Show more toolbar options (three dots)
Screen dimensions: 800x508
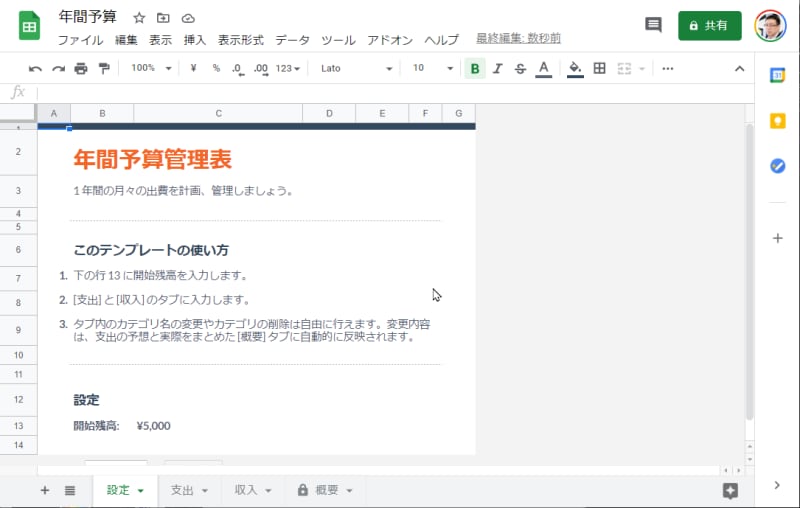(x=667, y=68)
